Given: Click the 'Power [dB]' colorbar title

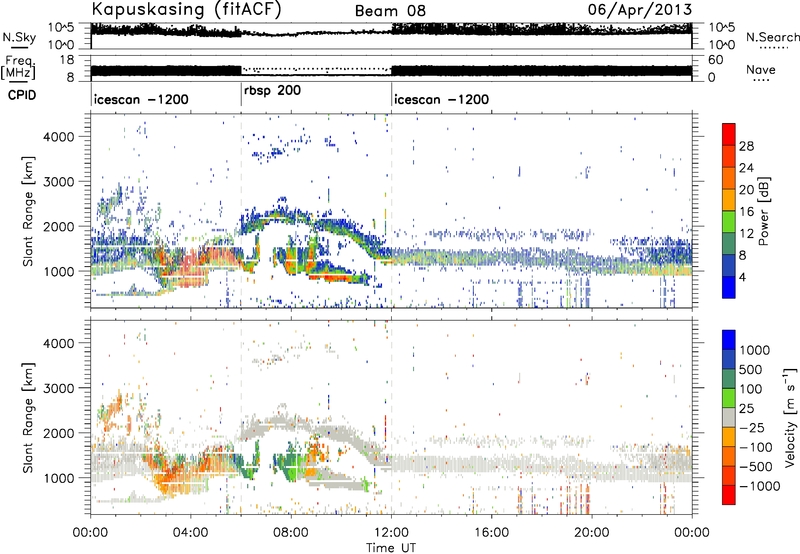Looking at the screenshot, I should (x=764, y=211).
